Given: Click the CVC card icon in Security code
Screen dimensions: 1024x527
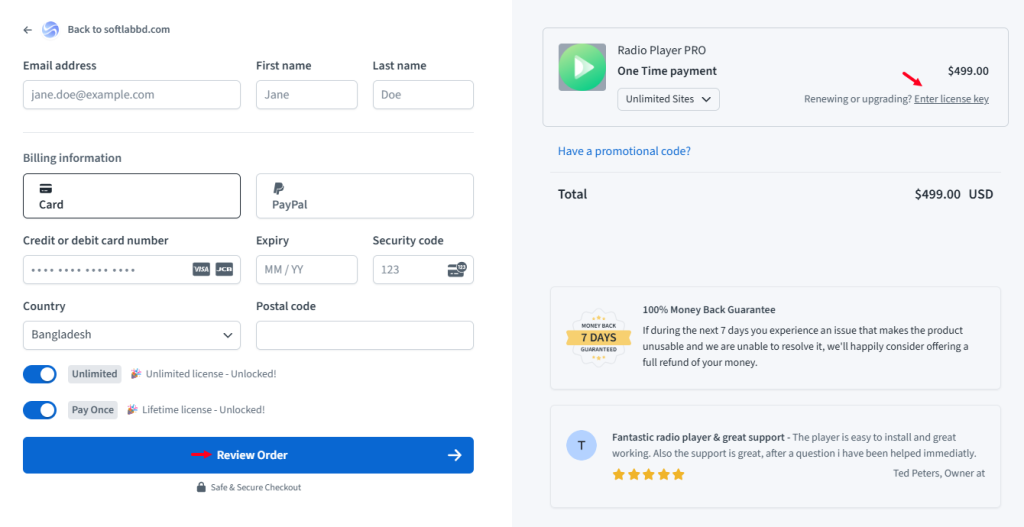Looking at the screenshot, I should coord(457,270).
